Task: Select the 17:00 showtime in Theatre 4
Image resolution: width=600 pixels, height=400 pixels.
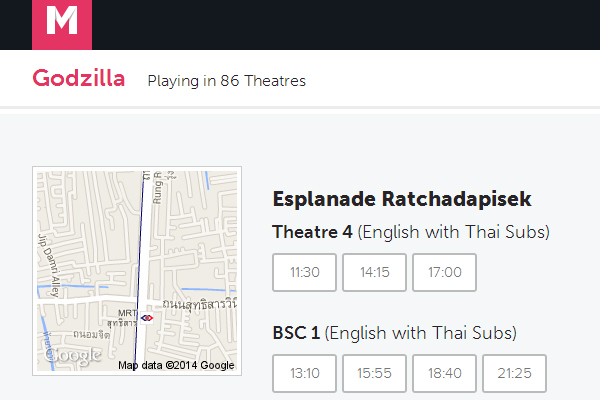Action: tap(444, 272)
